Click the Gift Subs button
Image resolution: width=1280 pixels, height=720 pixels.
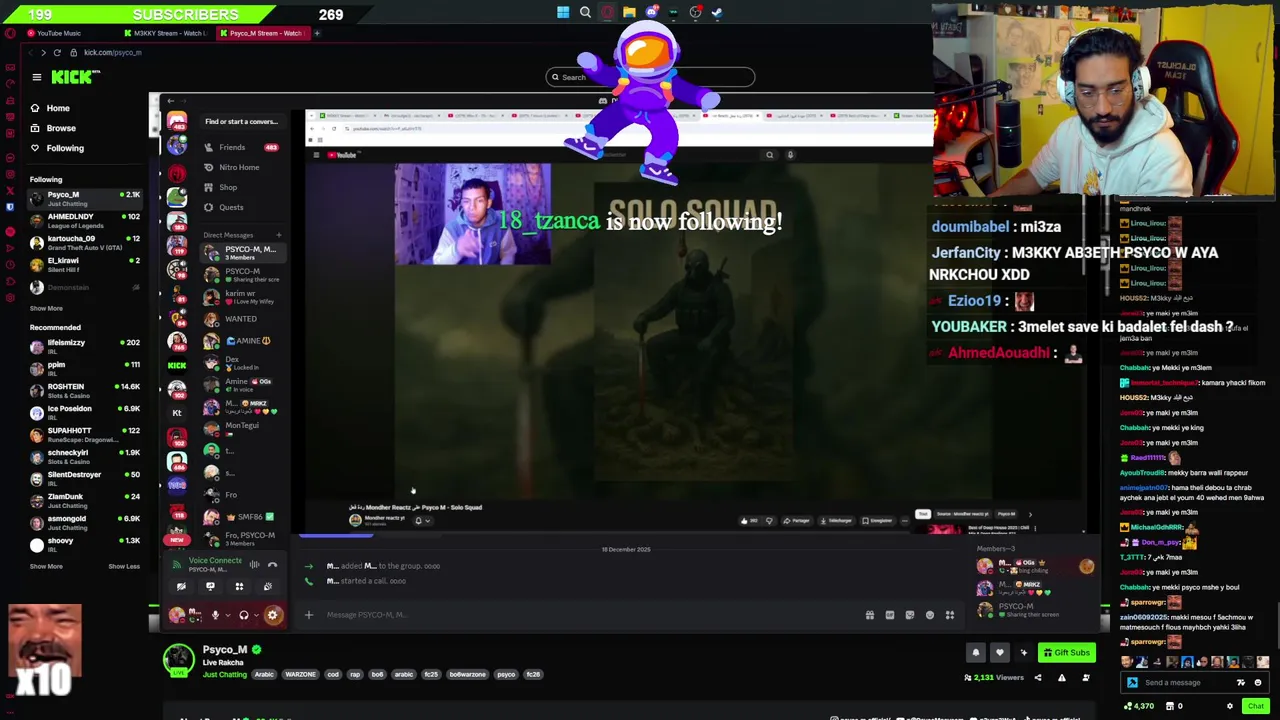click(1067, 653)
